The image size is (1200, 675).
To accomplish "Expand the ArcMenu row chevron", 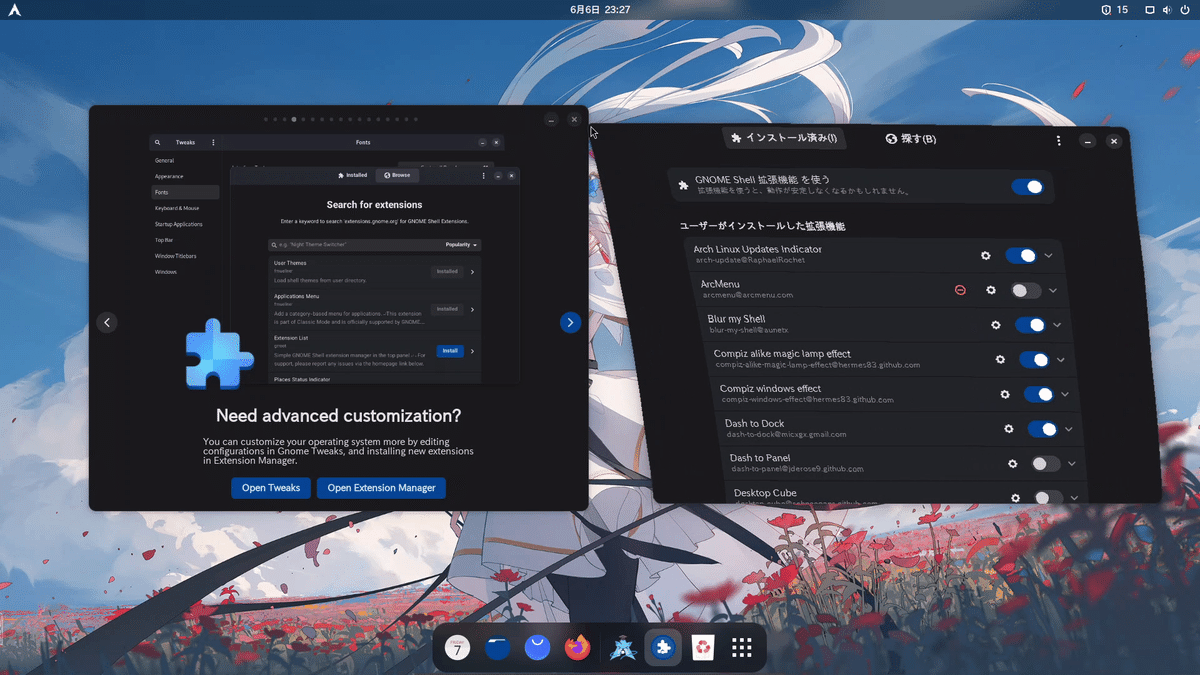I will [1053, 290].
